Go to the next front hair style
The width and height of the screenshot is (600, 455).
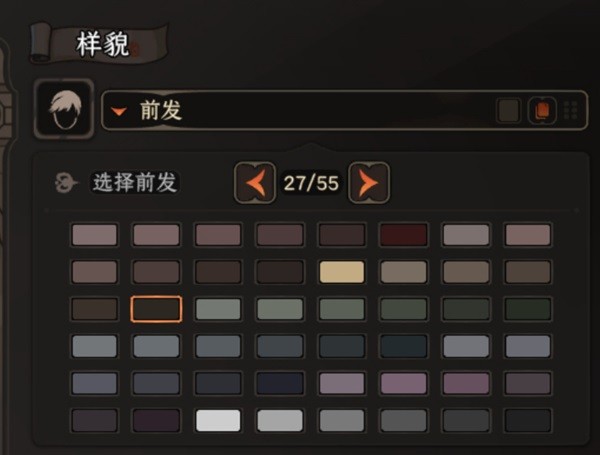pyautogui.click(x=369, y=183)
